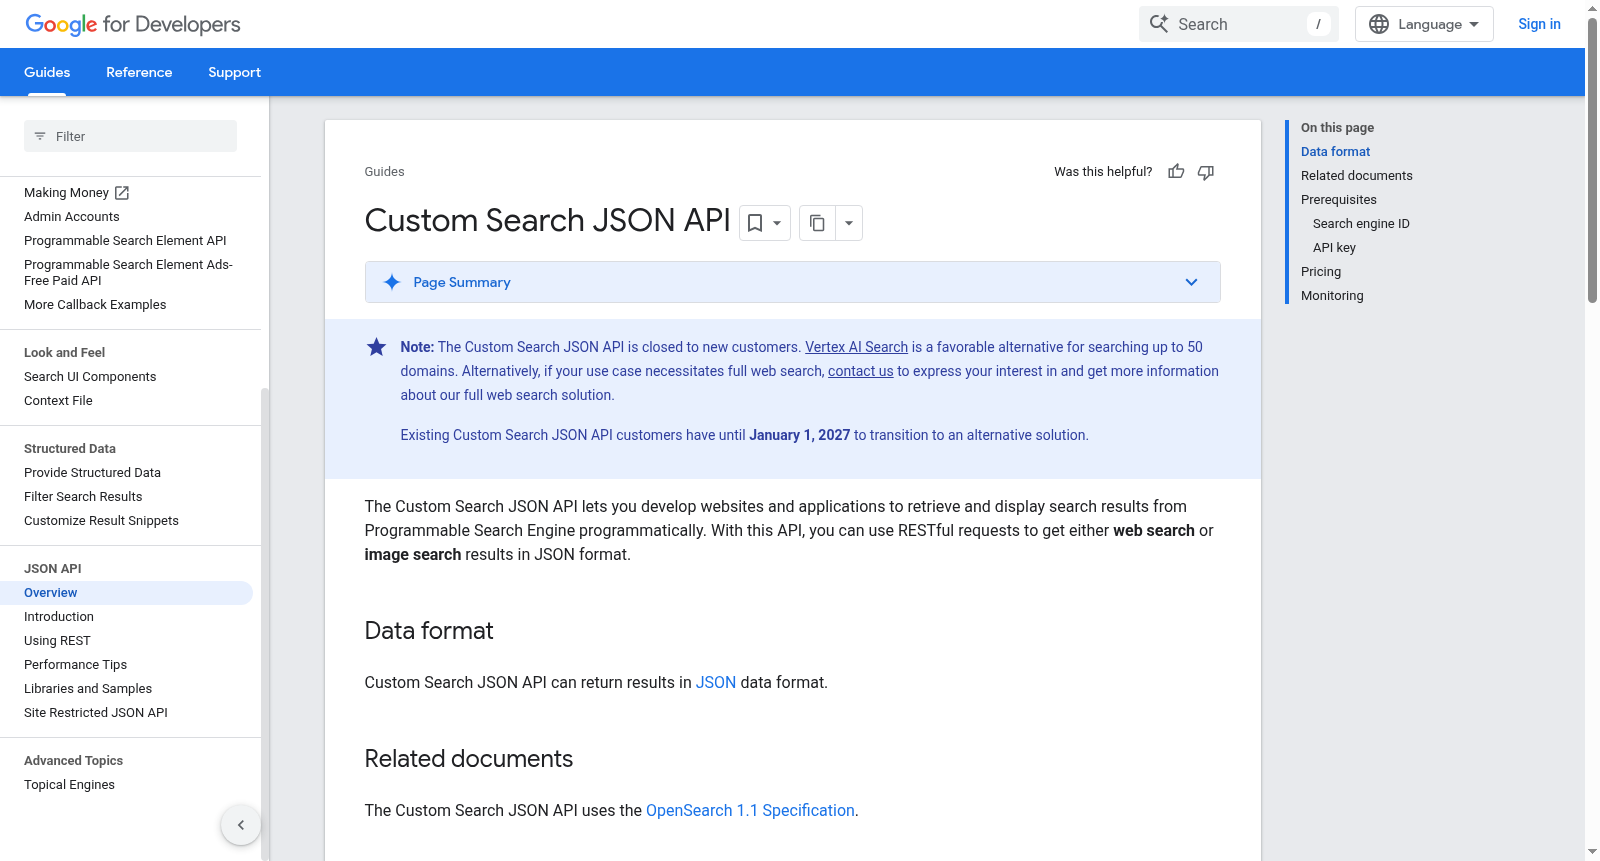Click the globe Language icon
This screenshot has height=861, width=1600.
pyautogui.click(x=1379, y=24)
